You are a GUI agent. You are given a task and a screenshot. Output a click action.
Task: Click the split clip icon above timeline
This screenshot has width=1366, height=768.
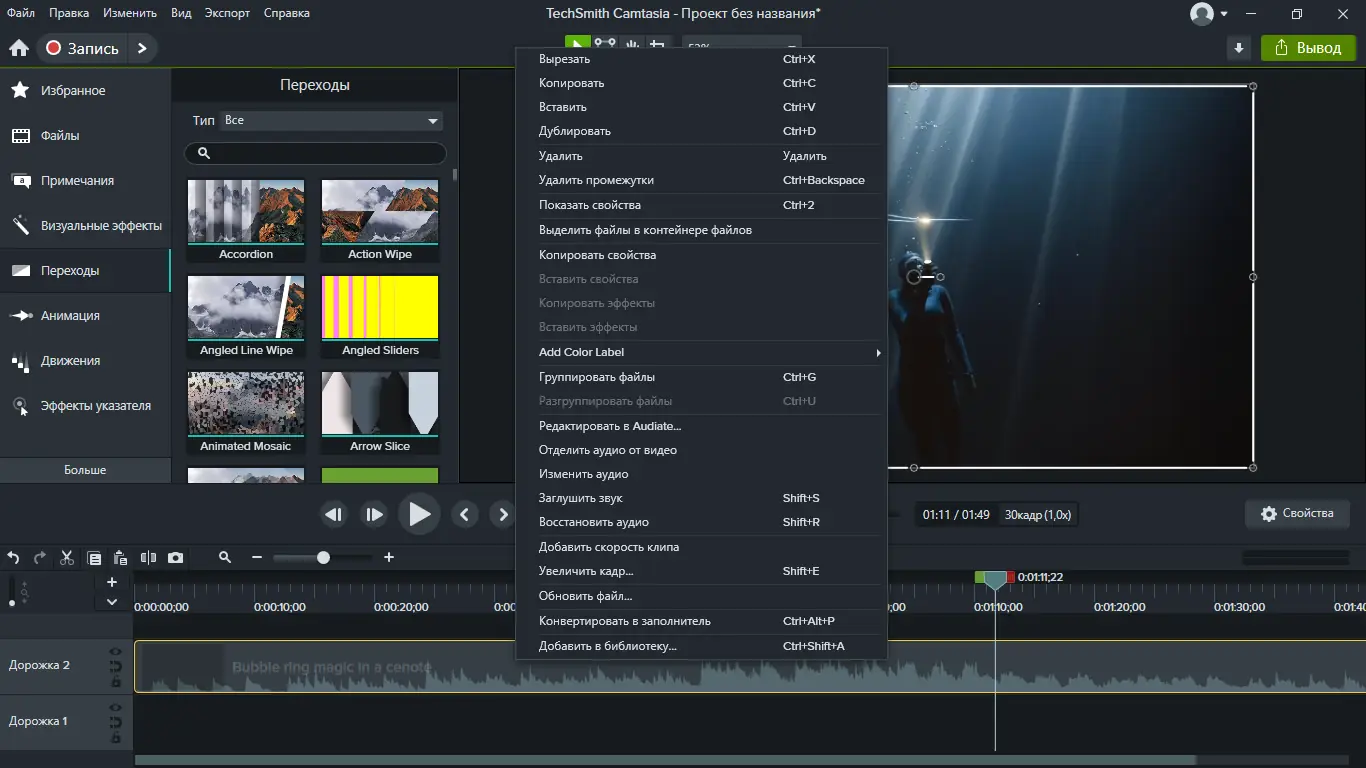tap(148, 557)
